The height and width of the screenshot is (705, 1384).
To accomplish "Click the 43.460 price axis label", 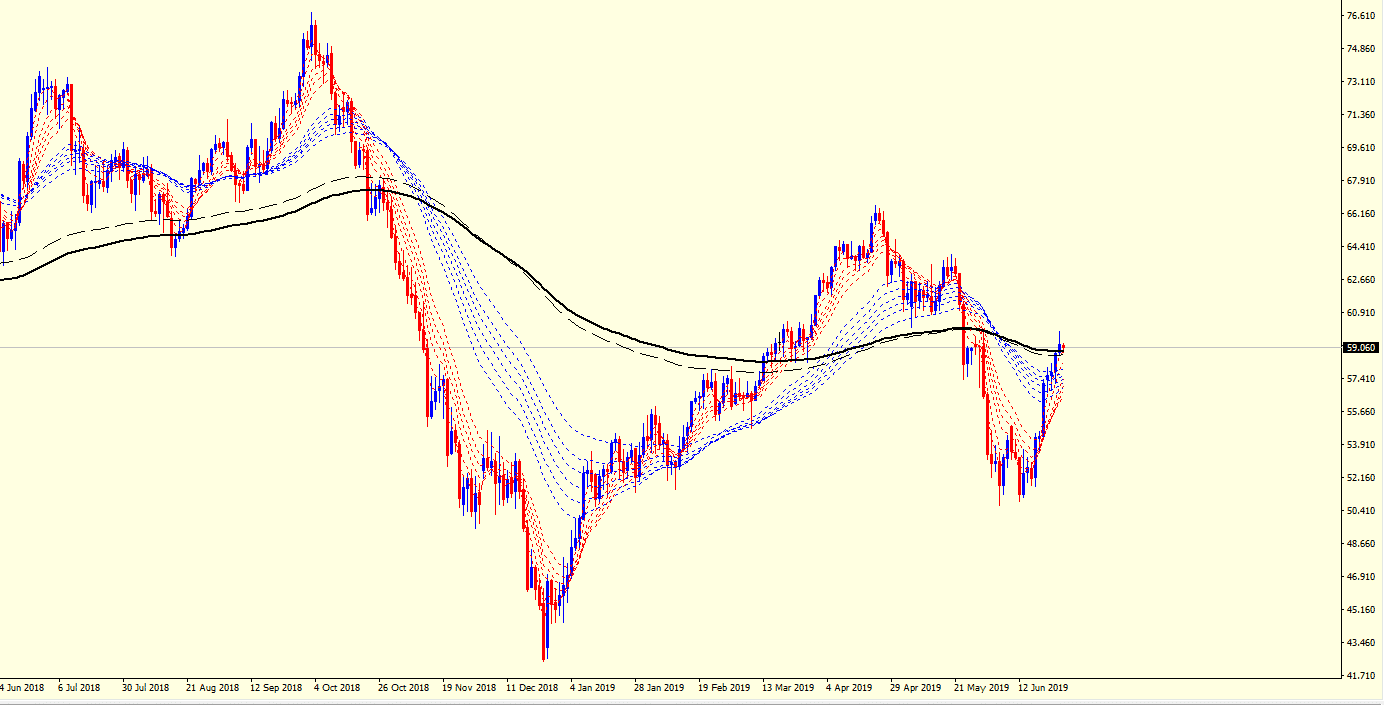I will (1362, 643).
